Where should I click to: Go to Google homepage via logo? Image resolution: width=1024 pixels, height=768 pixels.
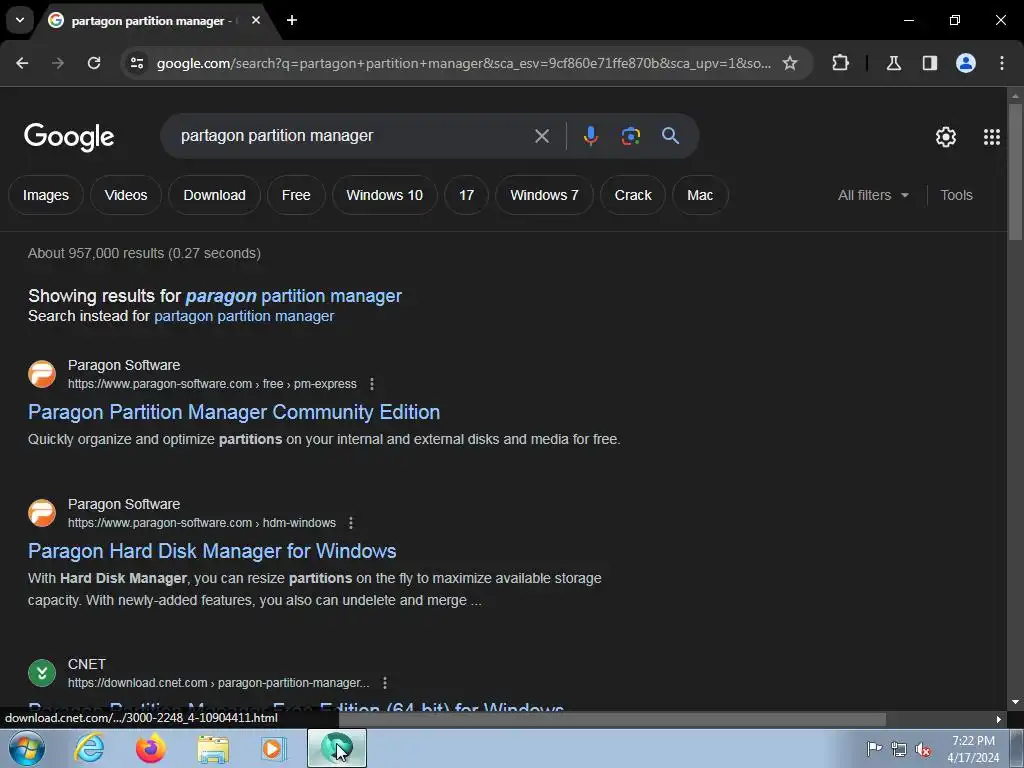coord(69,136)
